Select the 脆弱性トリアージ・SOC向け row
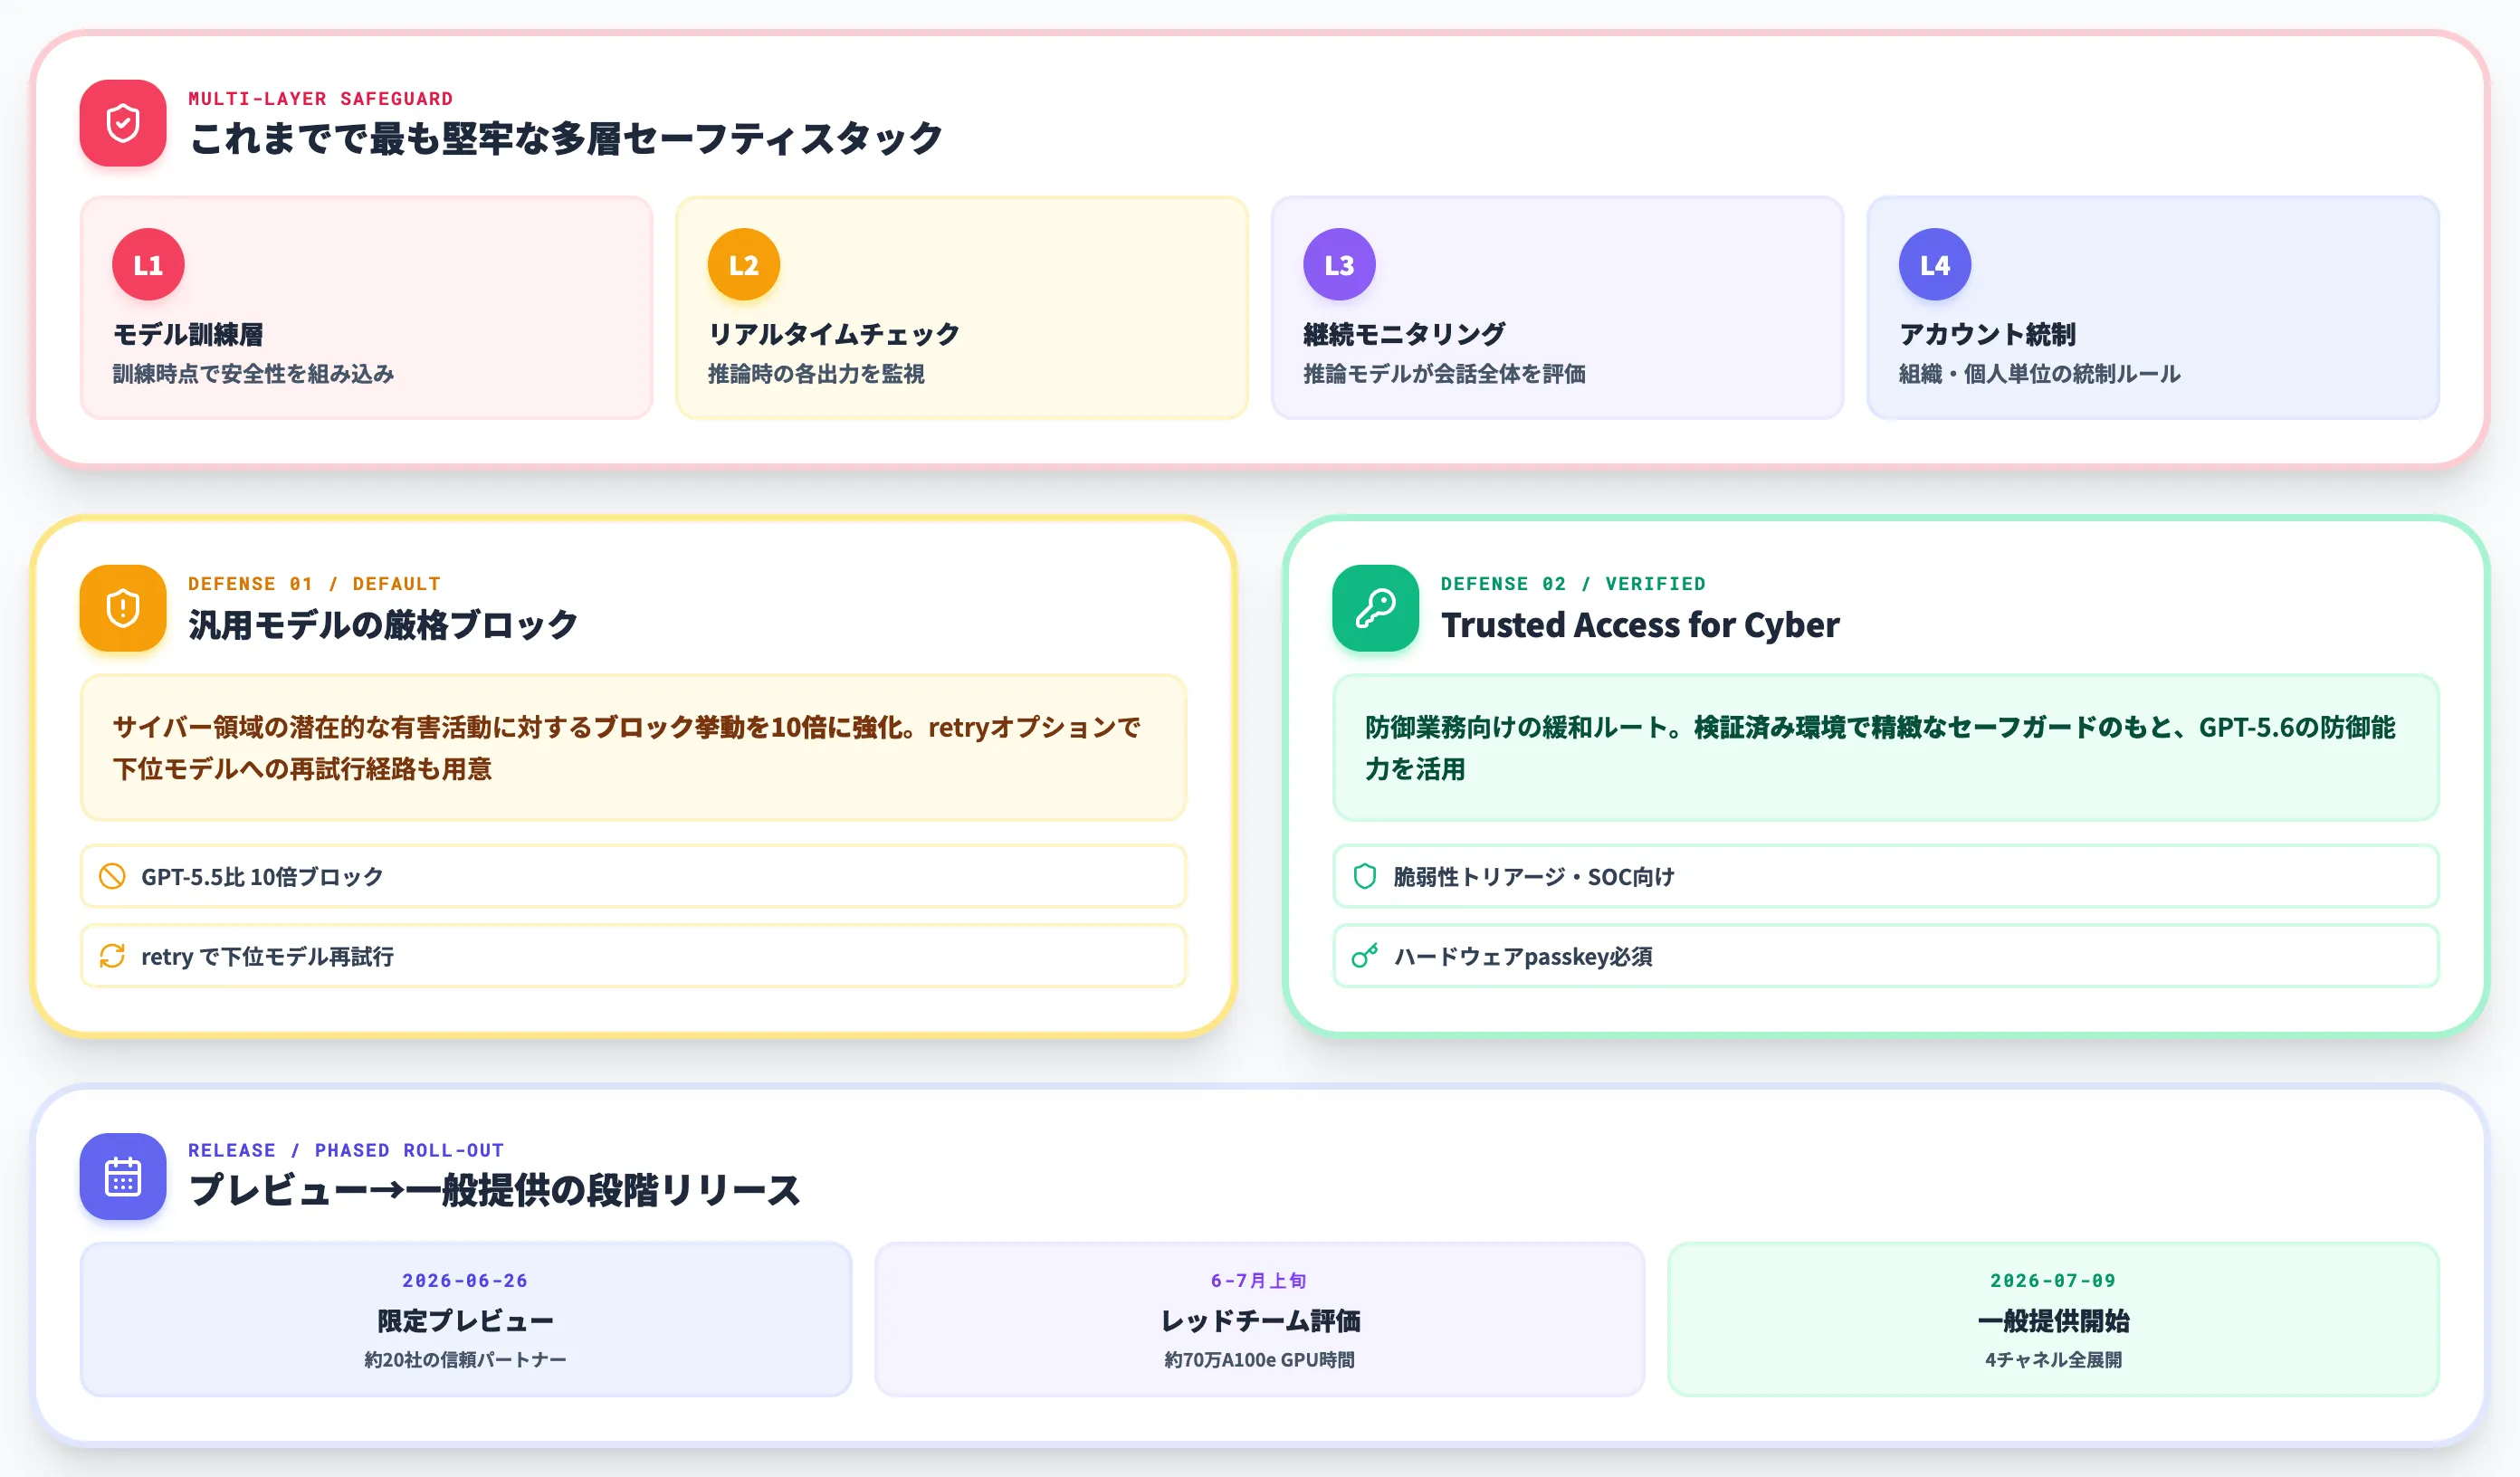The width and height of the screenshot is (2520, 1477). click(x=1886, y=877)
